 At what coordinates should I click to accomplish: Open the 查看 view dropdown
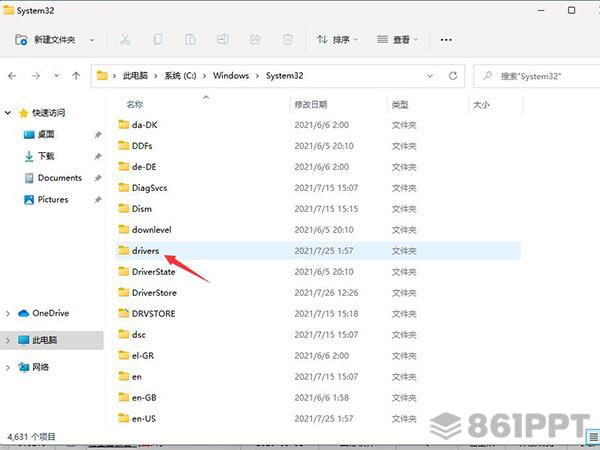tap(397, 40)
